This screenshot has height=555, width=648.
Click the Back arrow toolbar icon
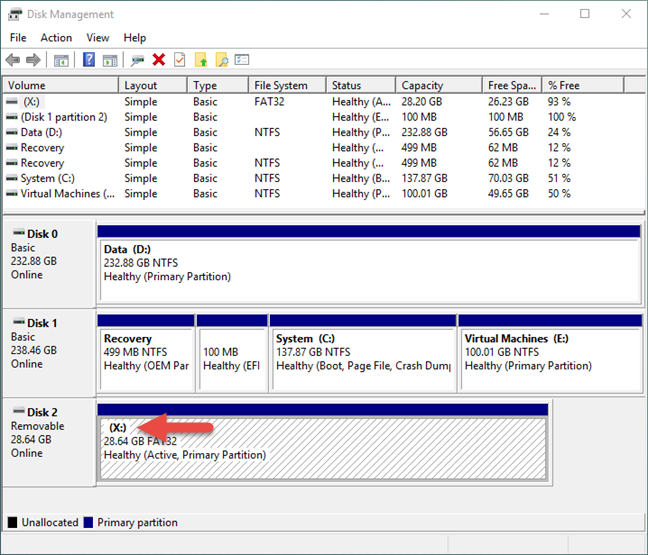[x=13, y=60]
